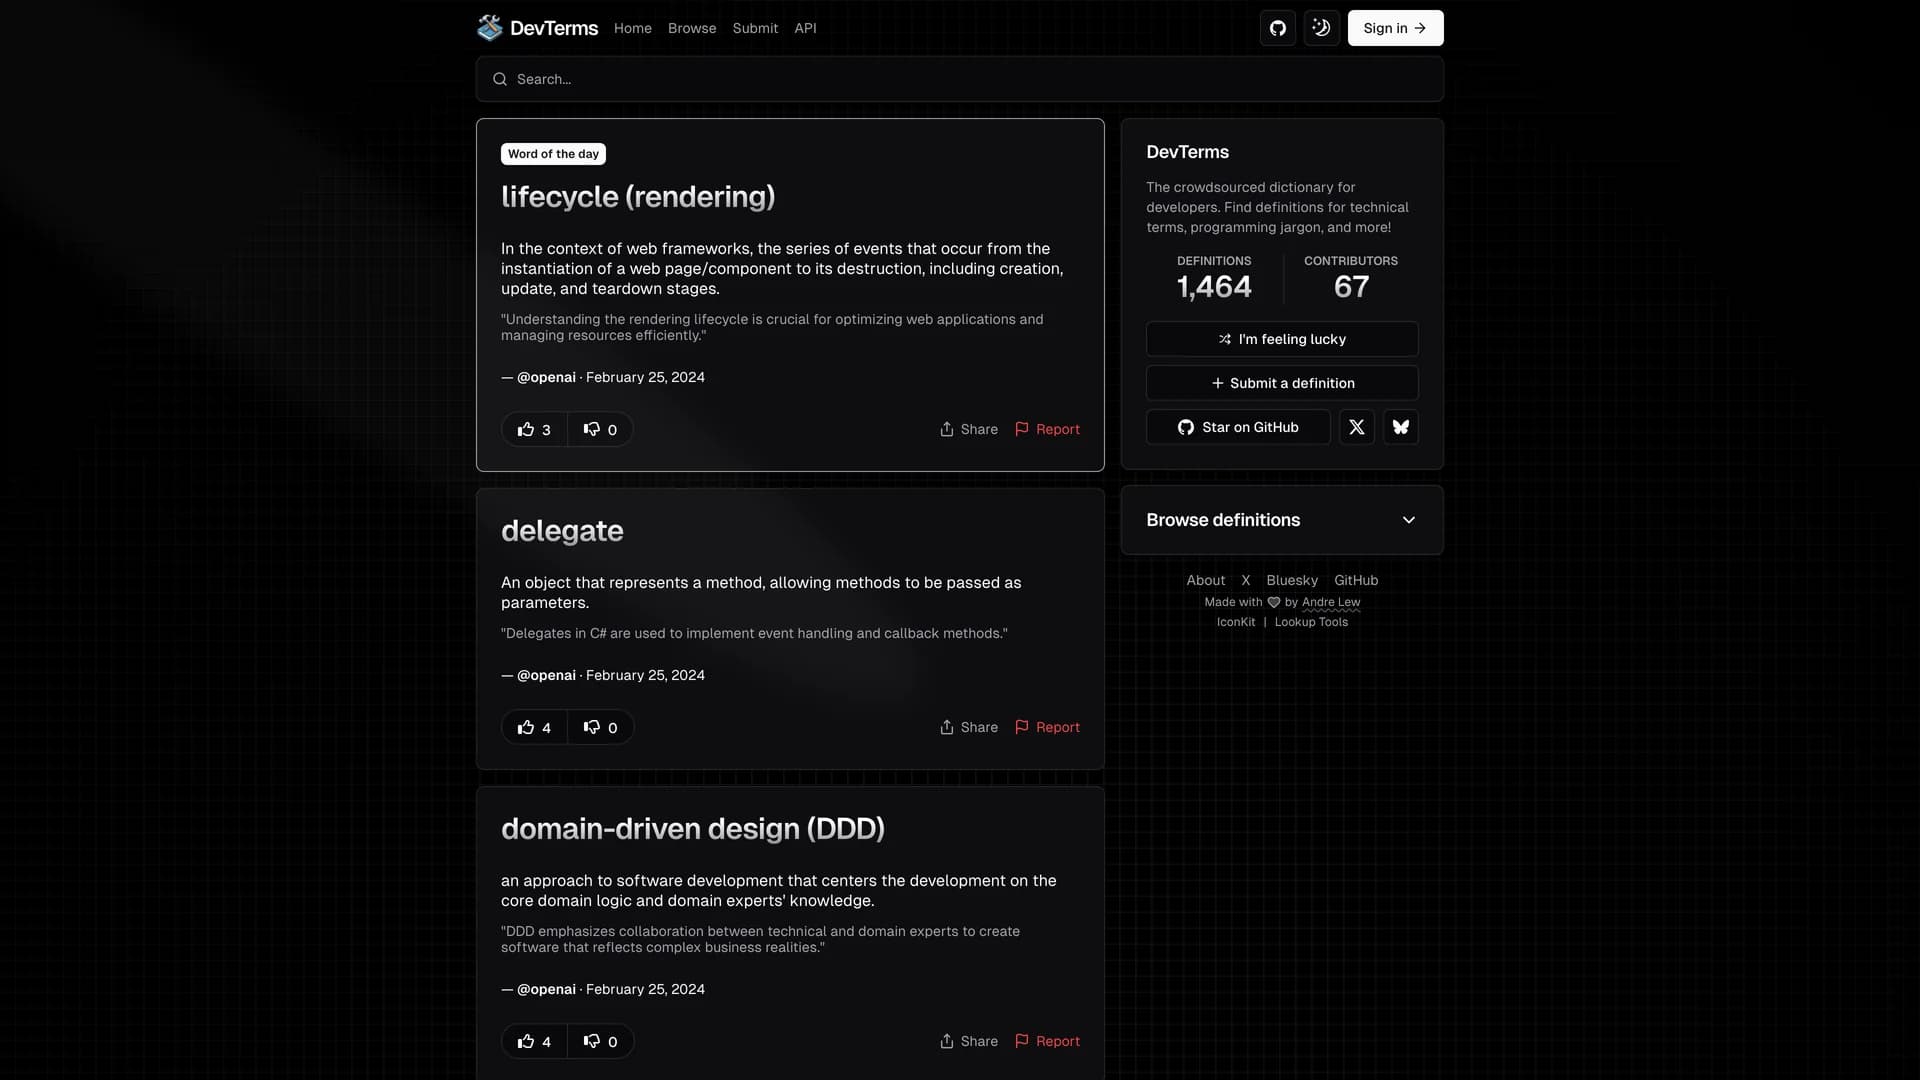Downvote the delegate definition
This screenshot has width=1920, height=1080.
click(600, 727)
